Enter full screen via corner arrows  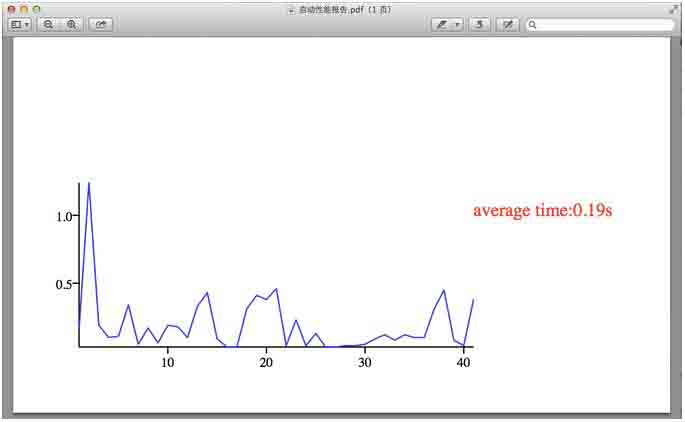pyautogui.click(x=674, y=9)
